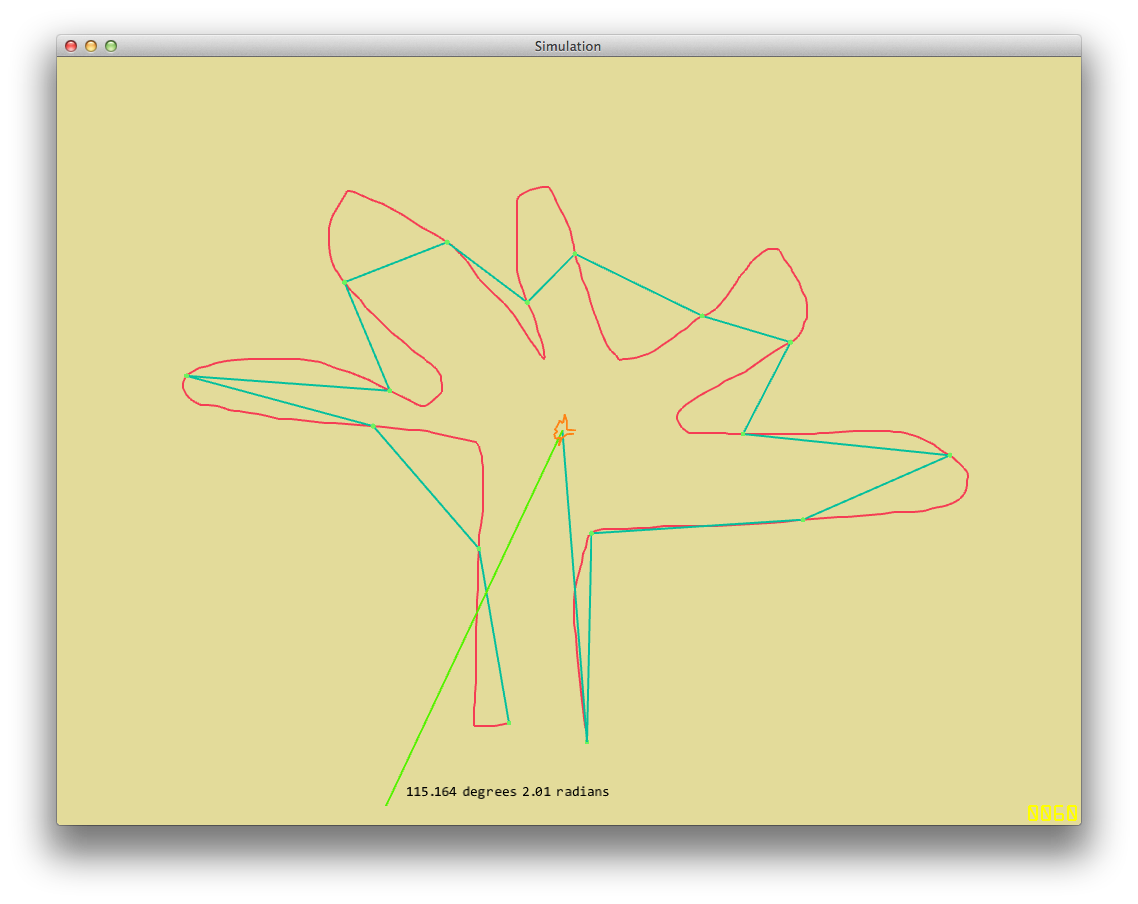The image size is (1138, 904).
Task: Select the teal vertex at the leftmost branch tip
Action: coord(186,376)
